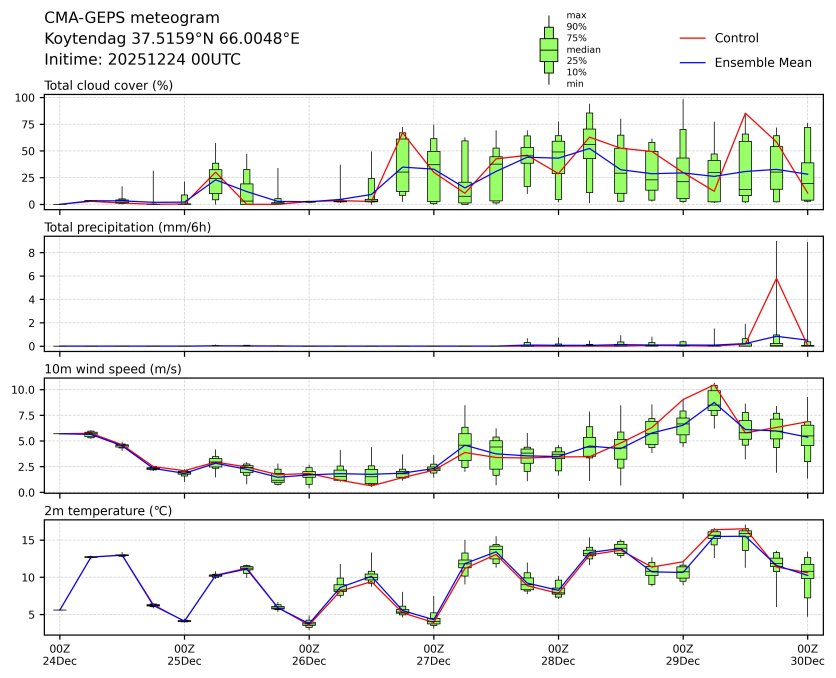
Task: Click the 00Z 25Dec axis label
Action: click(184, 655)
